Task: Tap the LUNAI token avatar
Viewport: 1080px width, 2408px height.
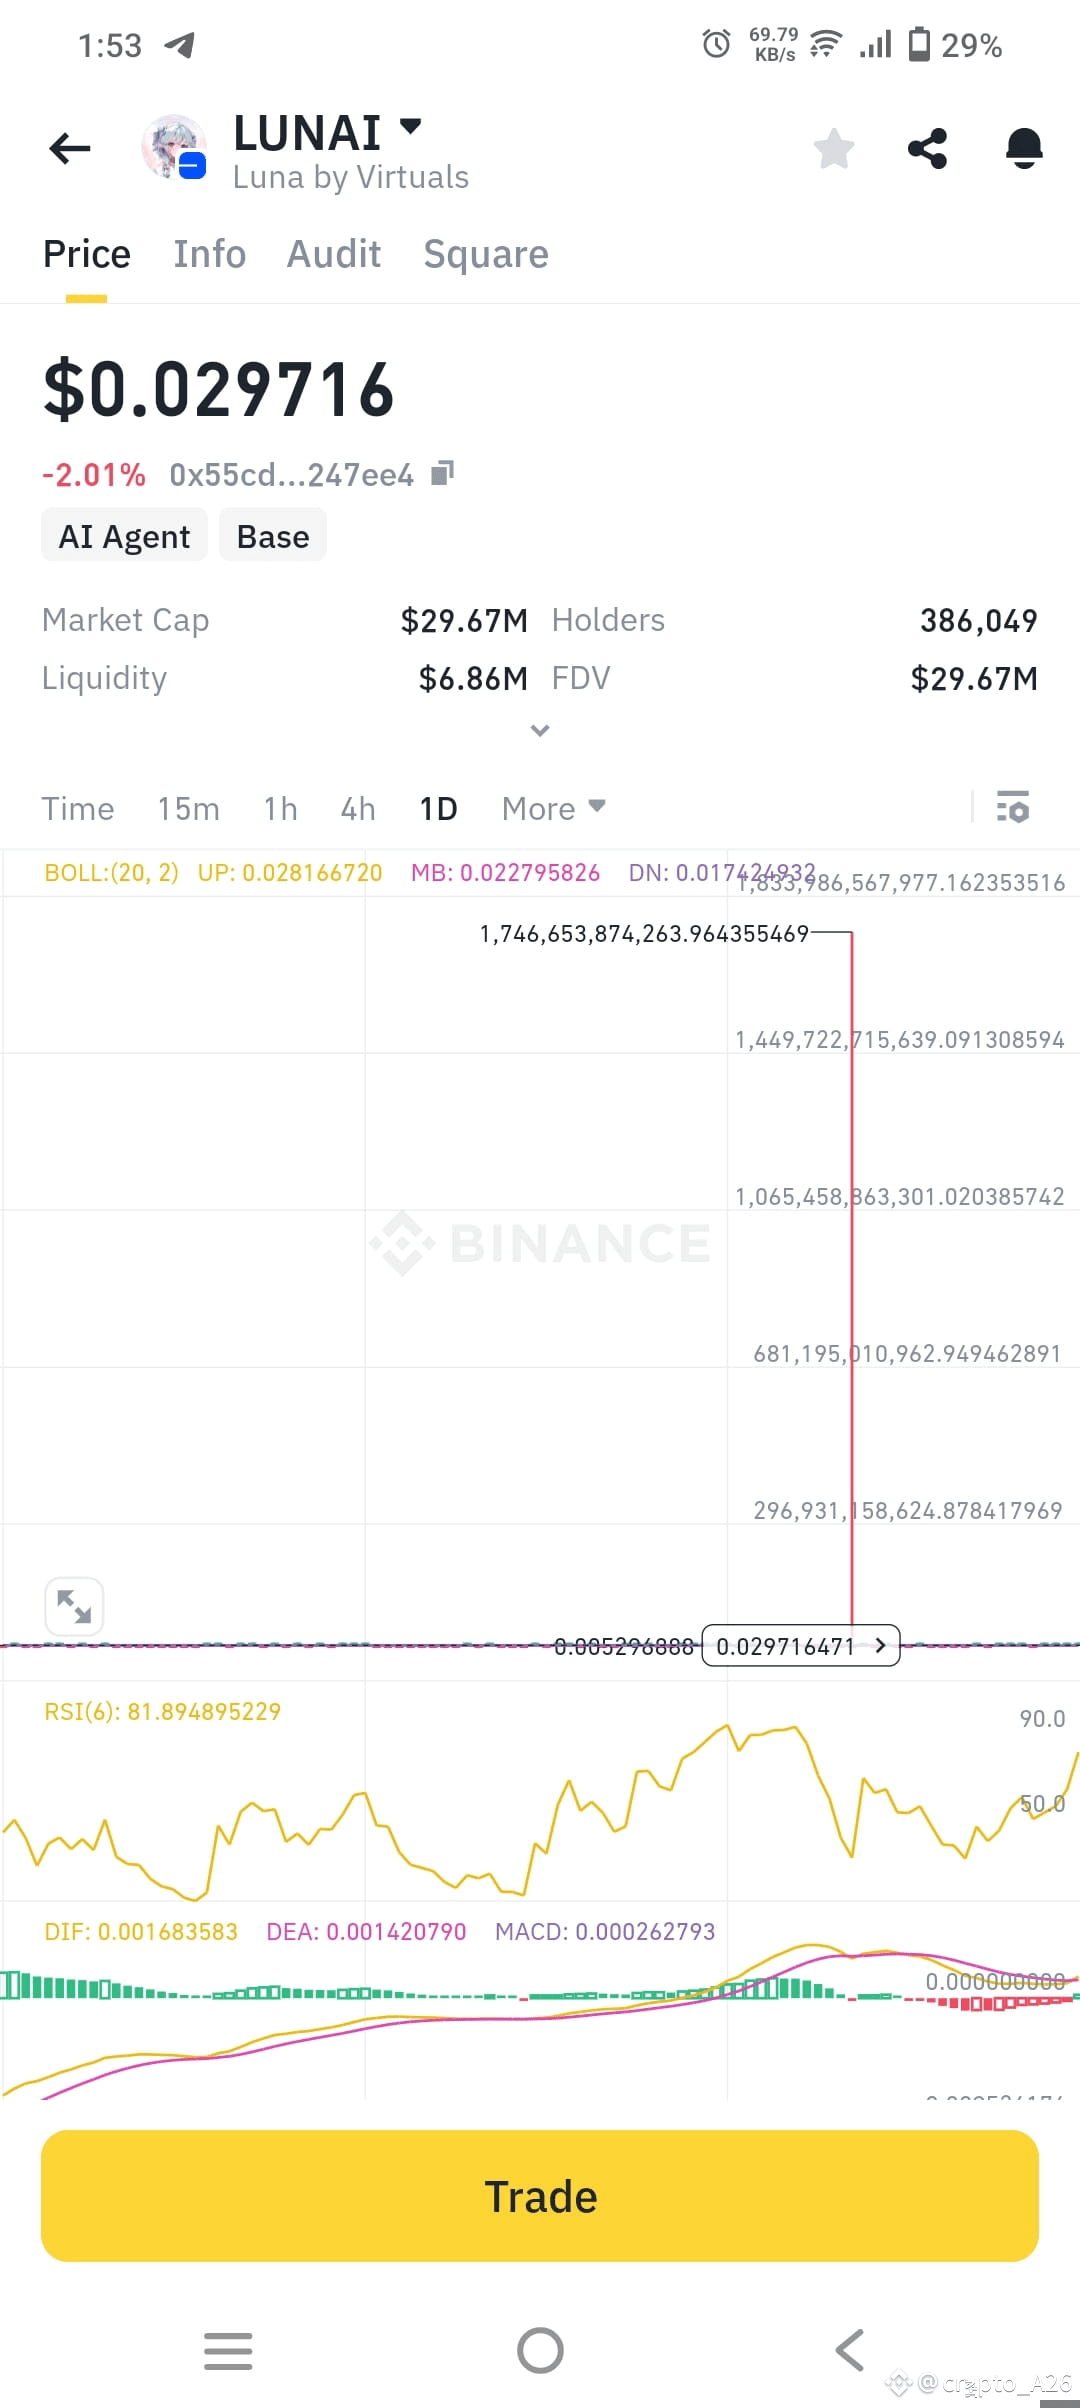Action: [174, 147]
